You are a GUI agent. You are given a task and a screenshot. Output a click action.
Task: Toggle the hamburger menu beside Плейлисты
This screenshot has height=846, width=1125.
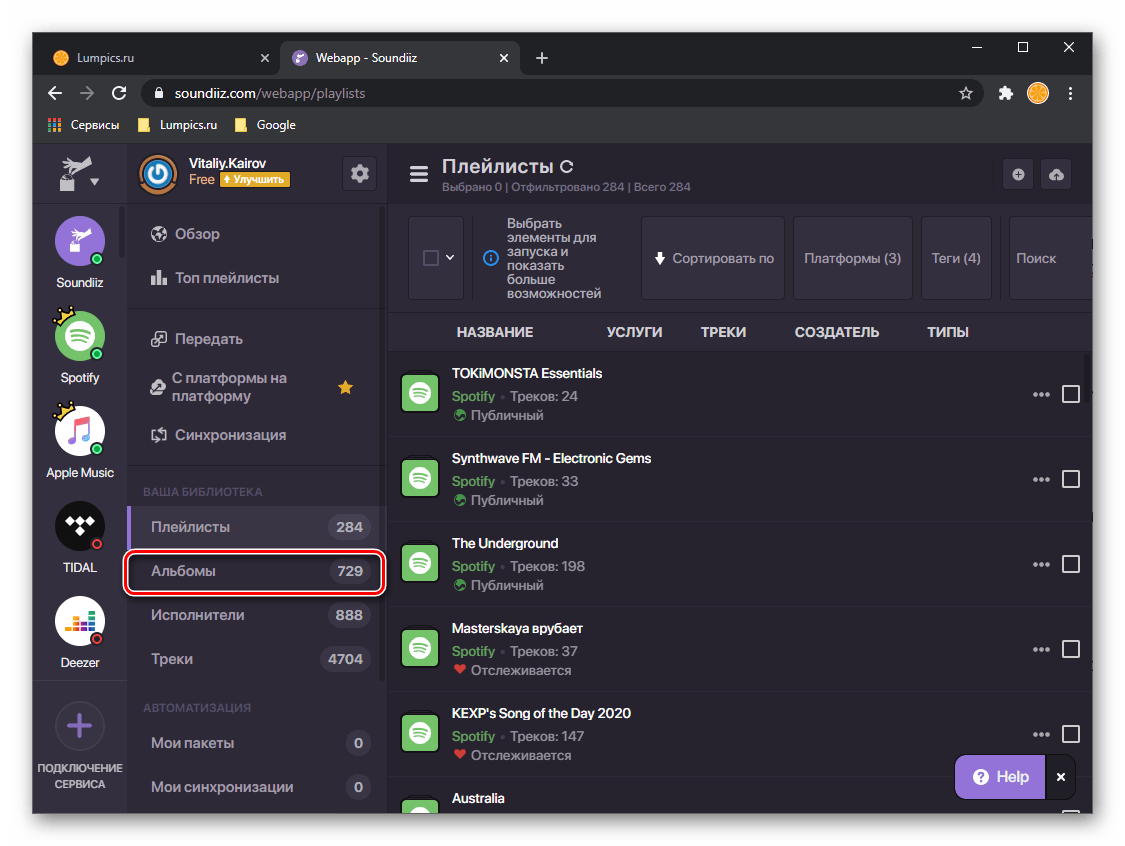click(419, 174)
